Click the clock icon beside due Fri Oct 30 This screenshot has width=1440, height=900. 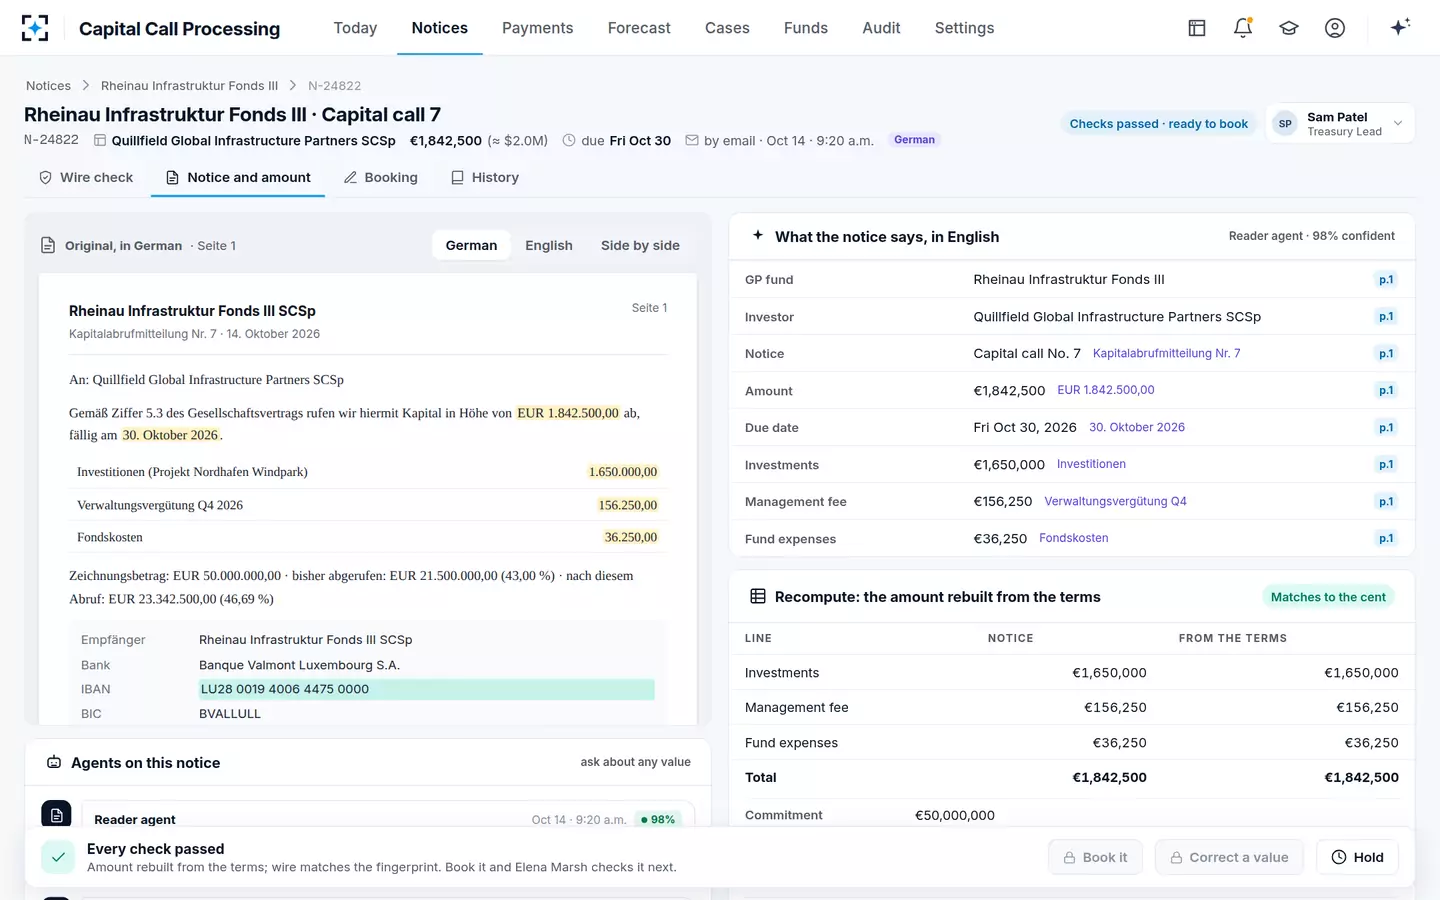[569, 141]
